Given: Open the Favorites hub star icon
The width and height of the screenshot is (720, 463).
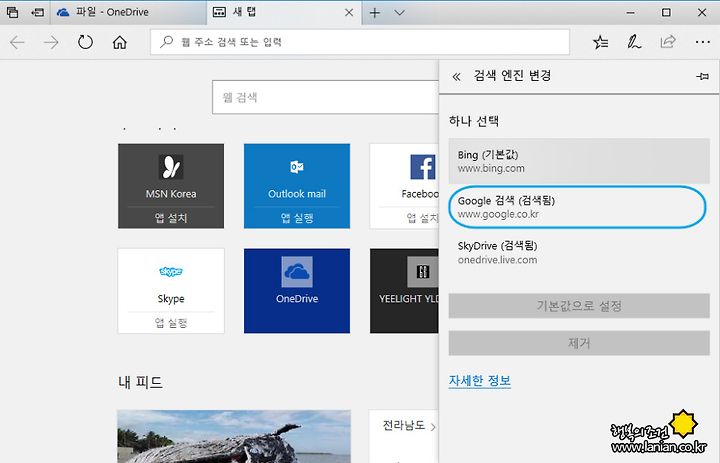Looking at the screenshot, I should point(600,42).
